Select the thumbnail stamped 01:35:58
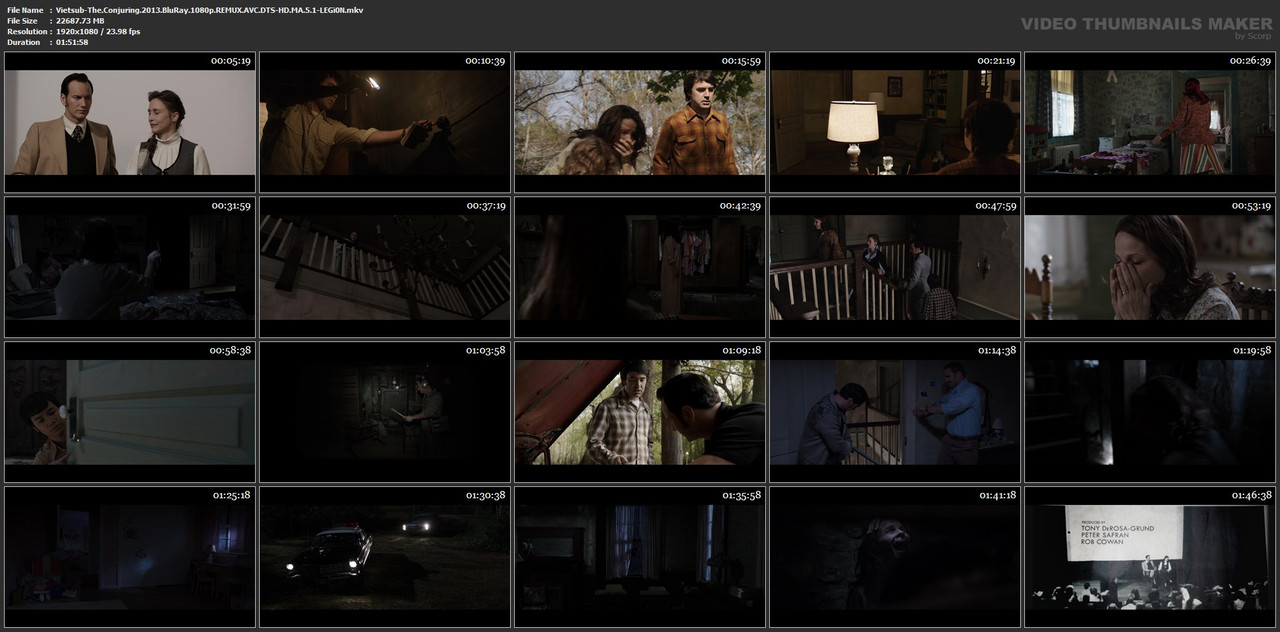Screen dimensions: 1280x632 pos(640,557)
